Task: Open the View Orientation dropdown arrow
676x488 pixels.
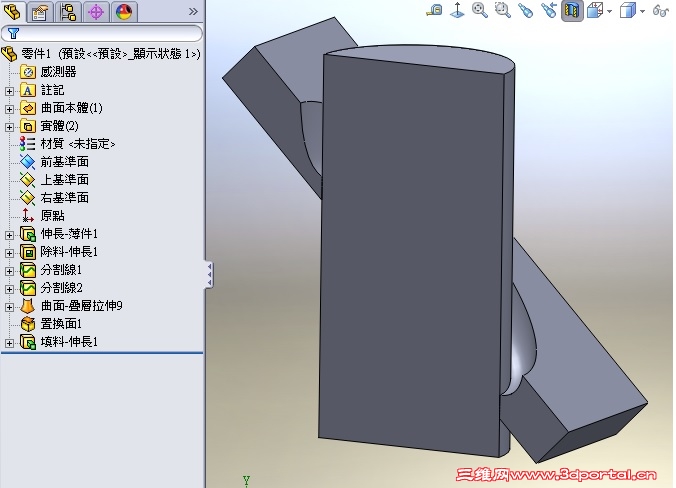Action: (x=609, y=12)
